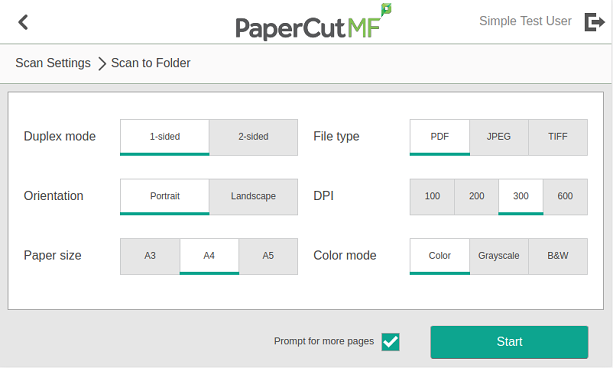Log out with the exit icon

[x=595, y=22]
